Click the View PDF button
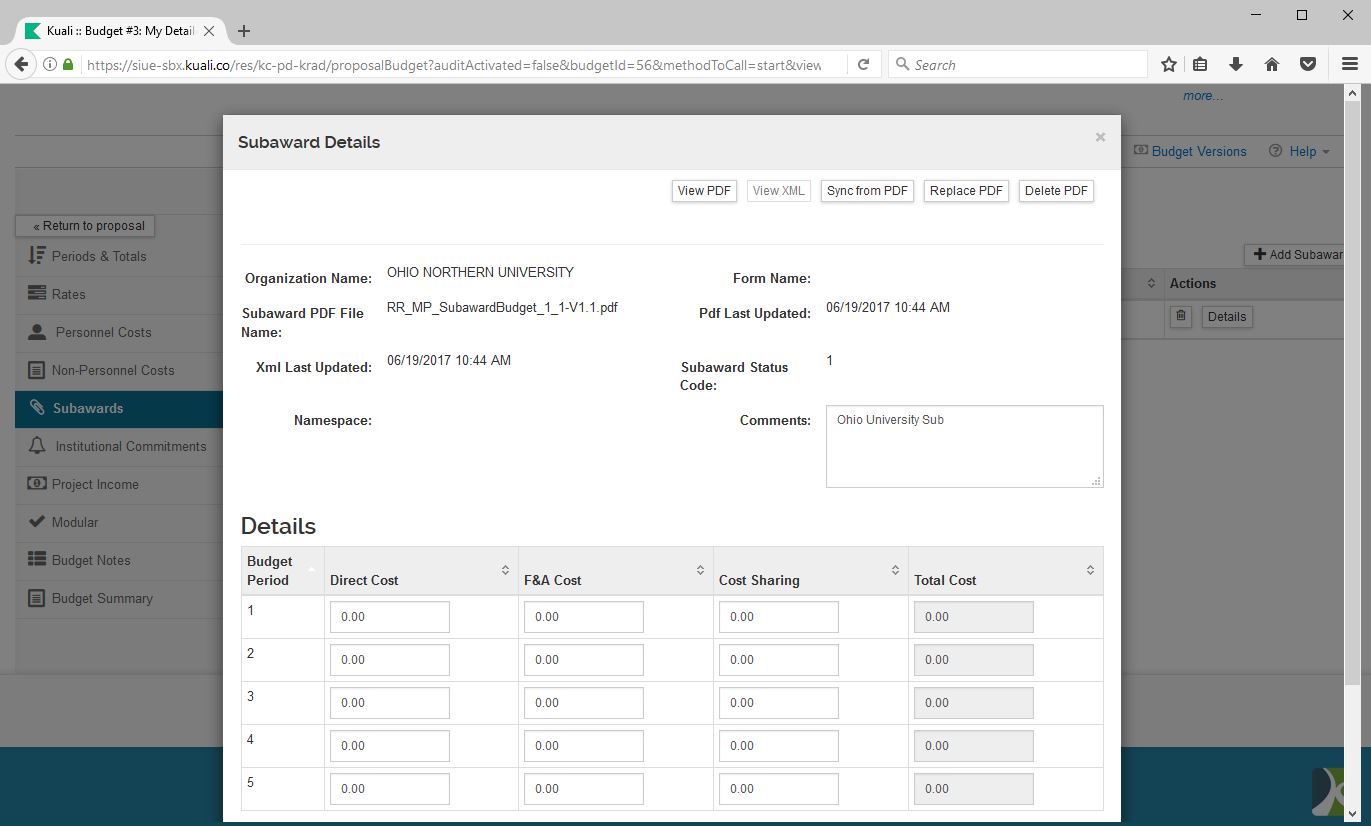 click(704, 191)
